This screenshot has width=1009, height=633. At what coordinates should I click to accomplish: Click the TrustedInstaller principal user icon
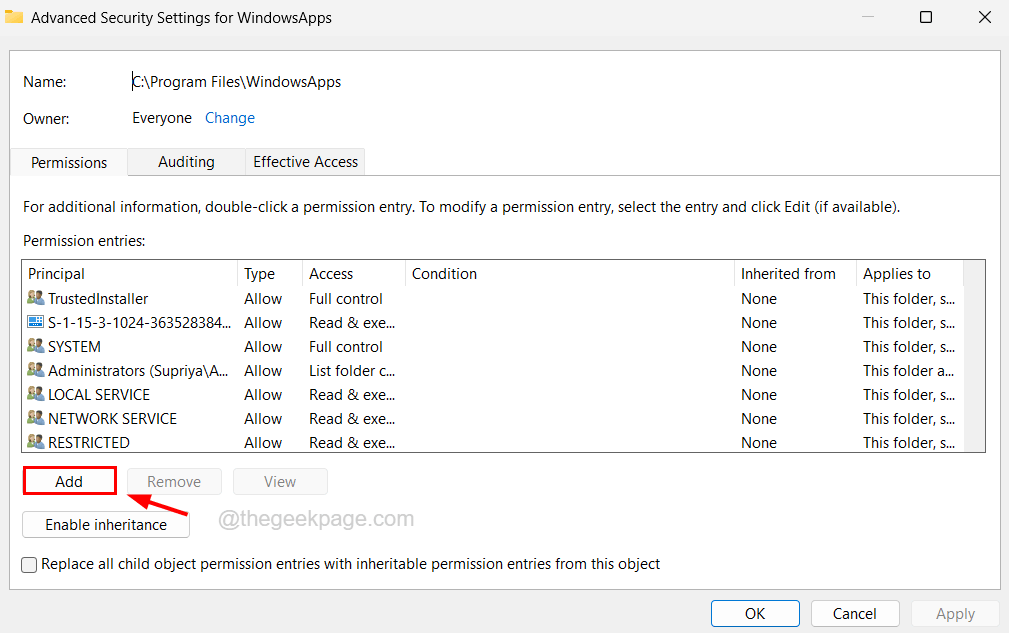pos(35,298)
